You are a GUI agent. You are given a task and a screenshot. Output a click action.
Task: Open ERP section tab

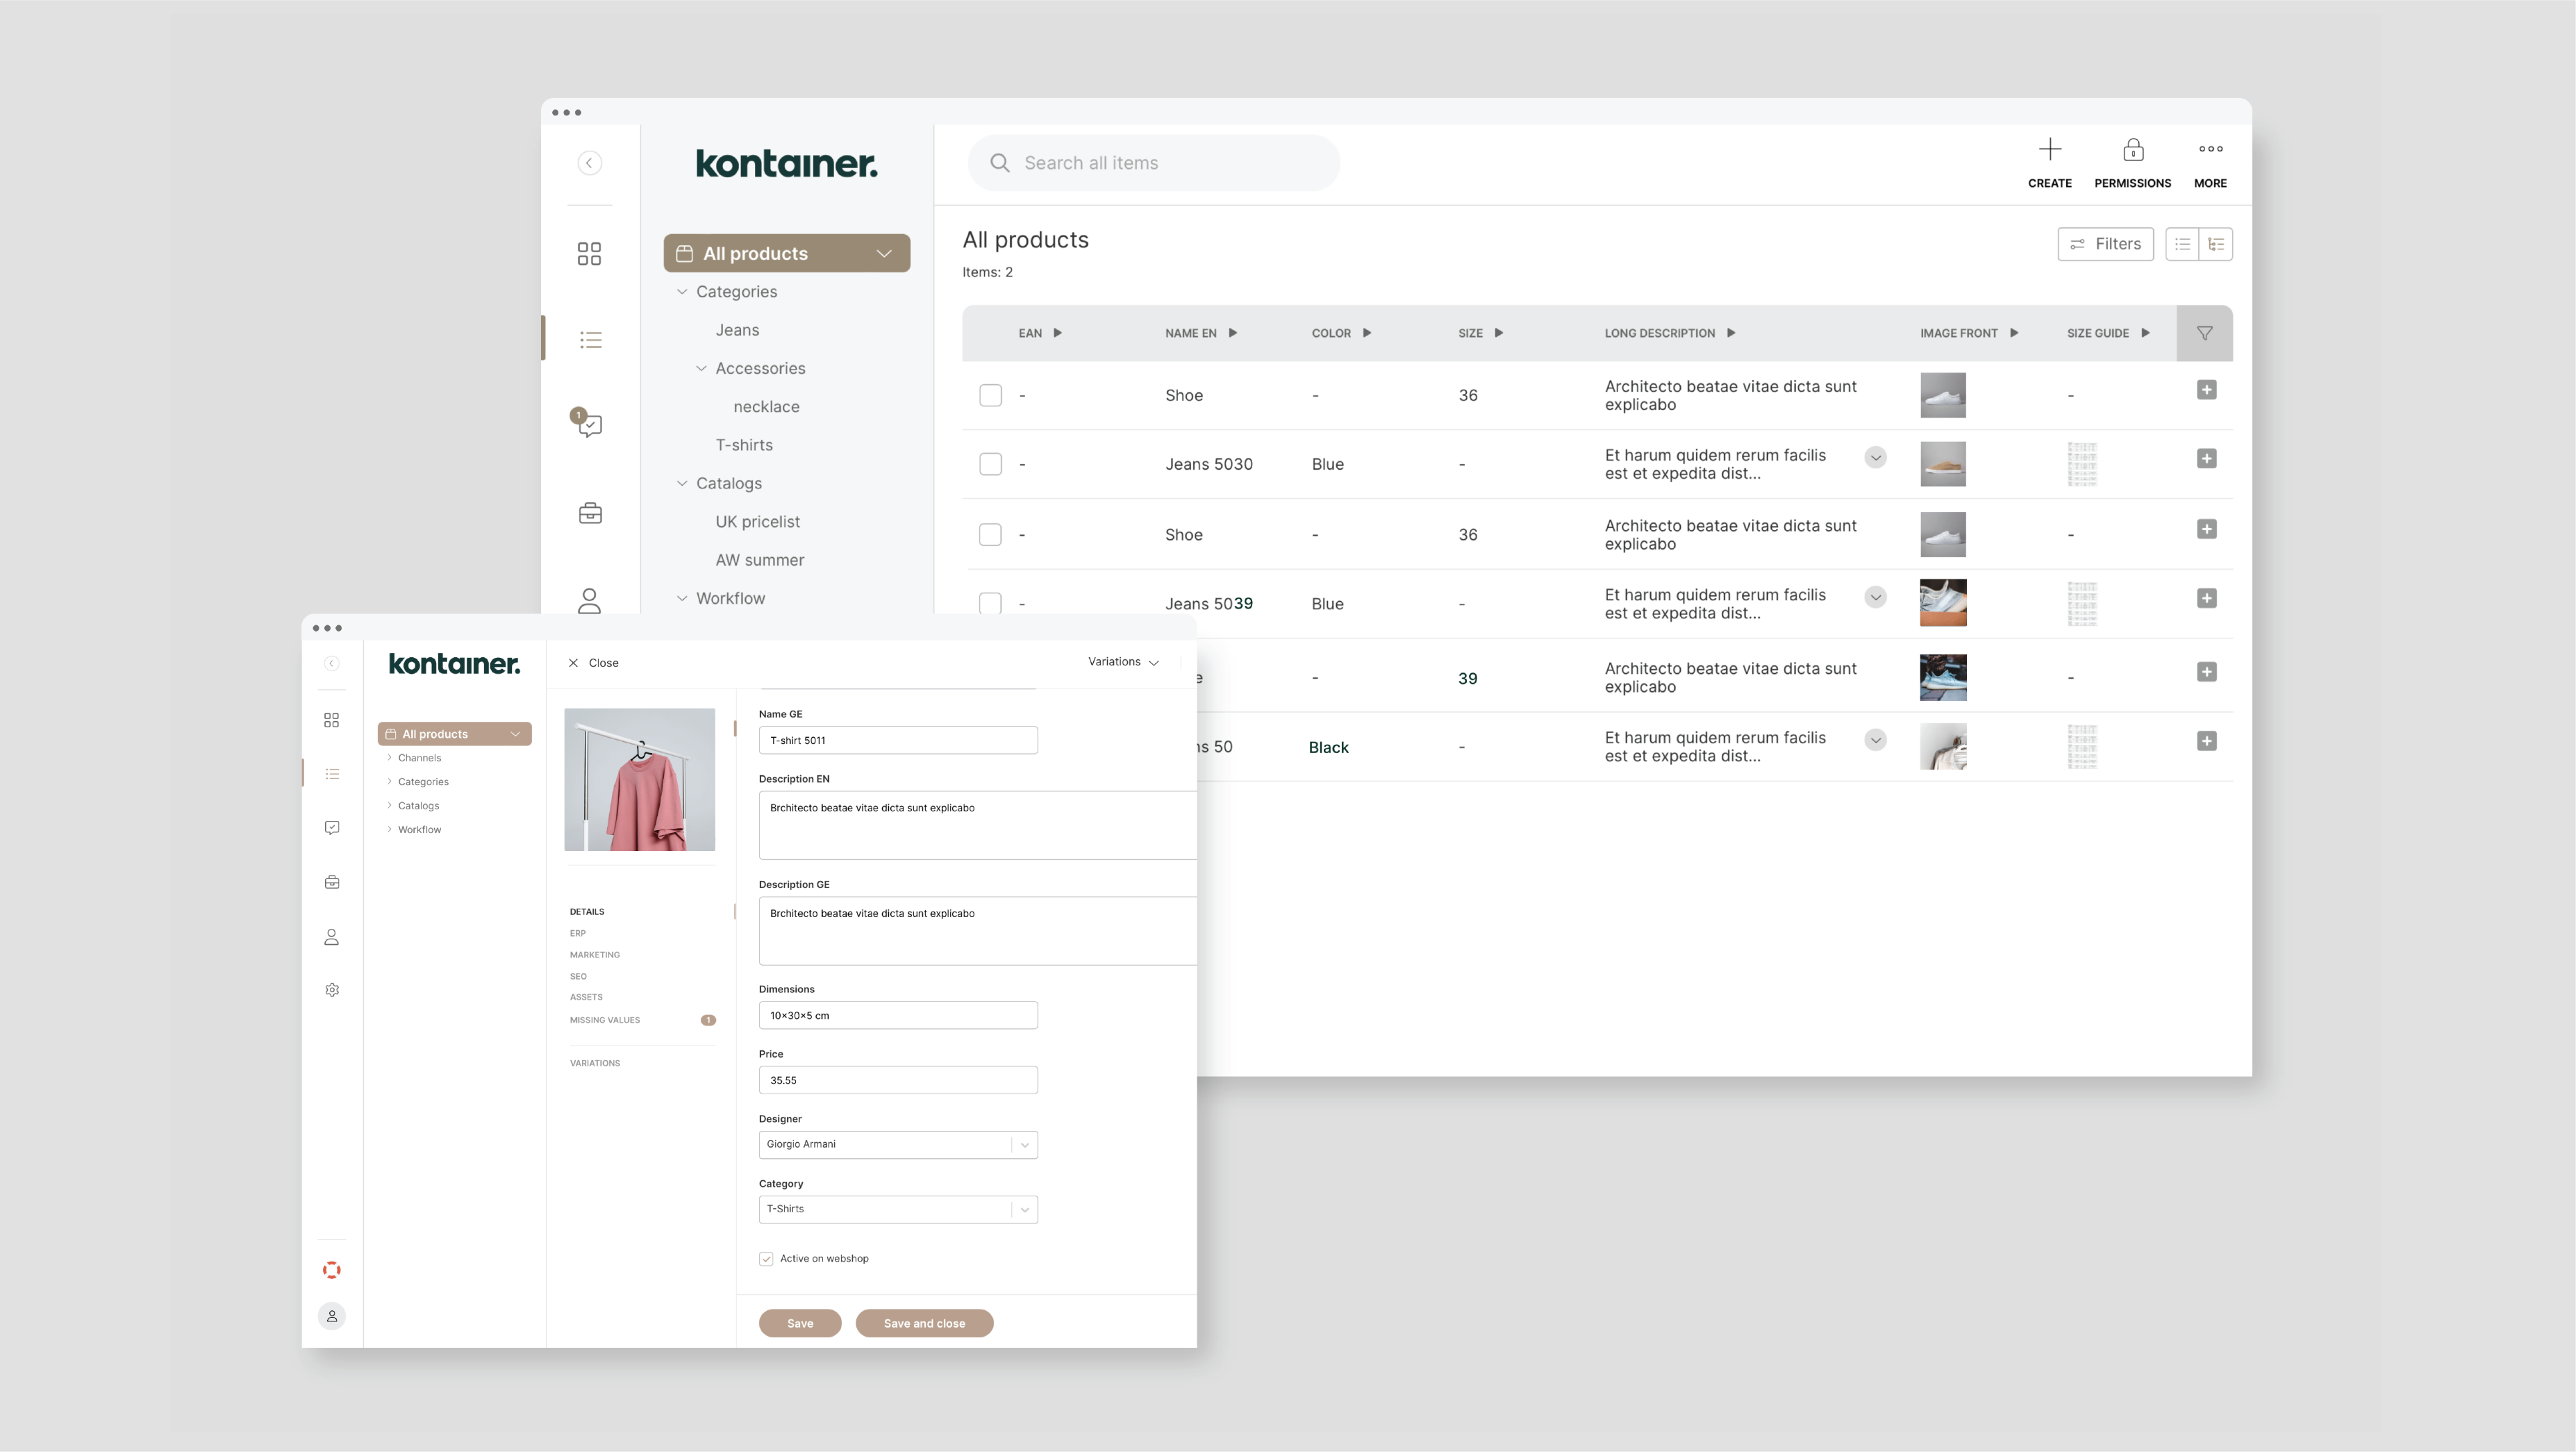578,933
